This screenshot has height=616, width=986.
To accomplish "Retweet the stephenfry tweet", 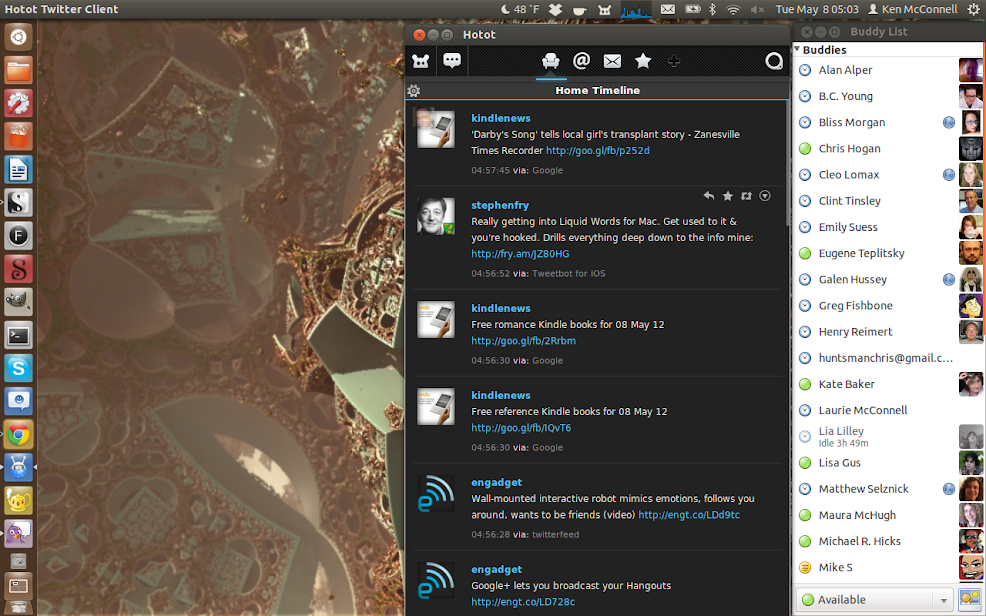I will (x=746, y=196).
